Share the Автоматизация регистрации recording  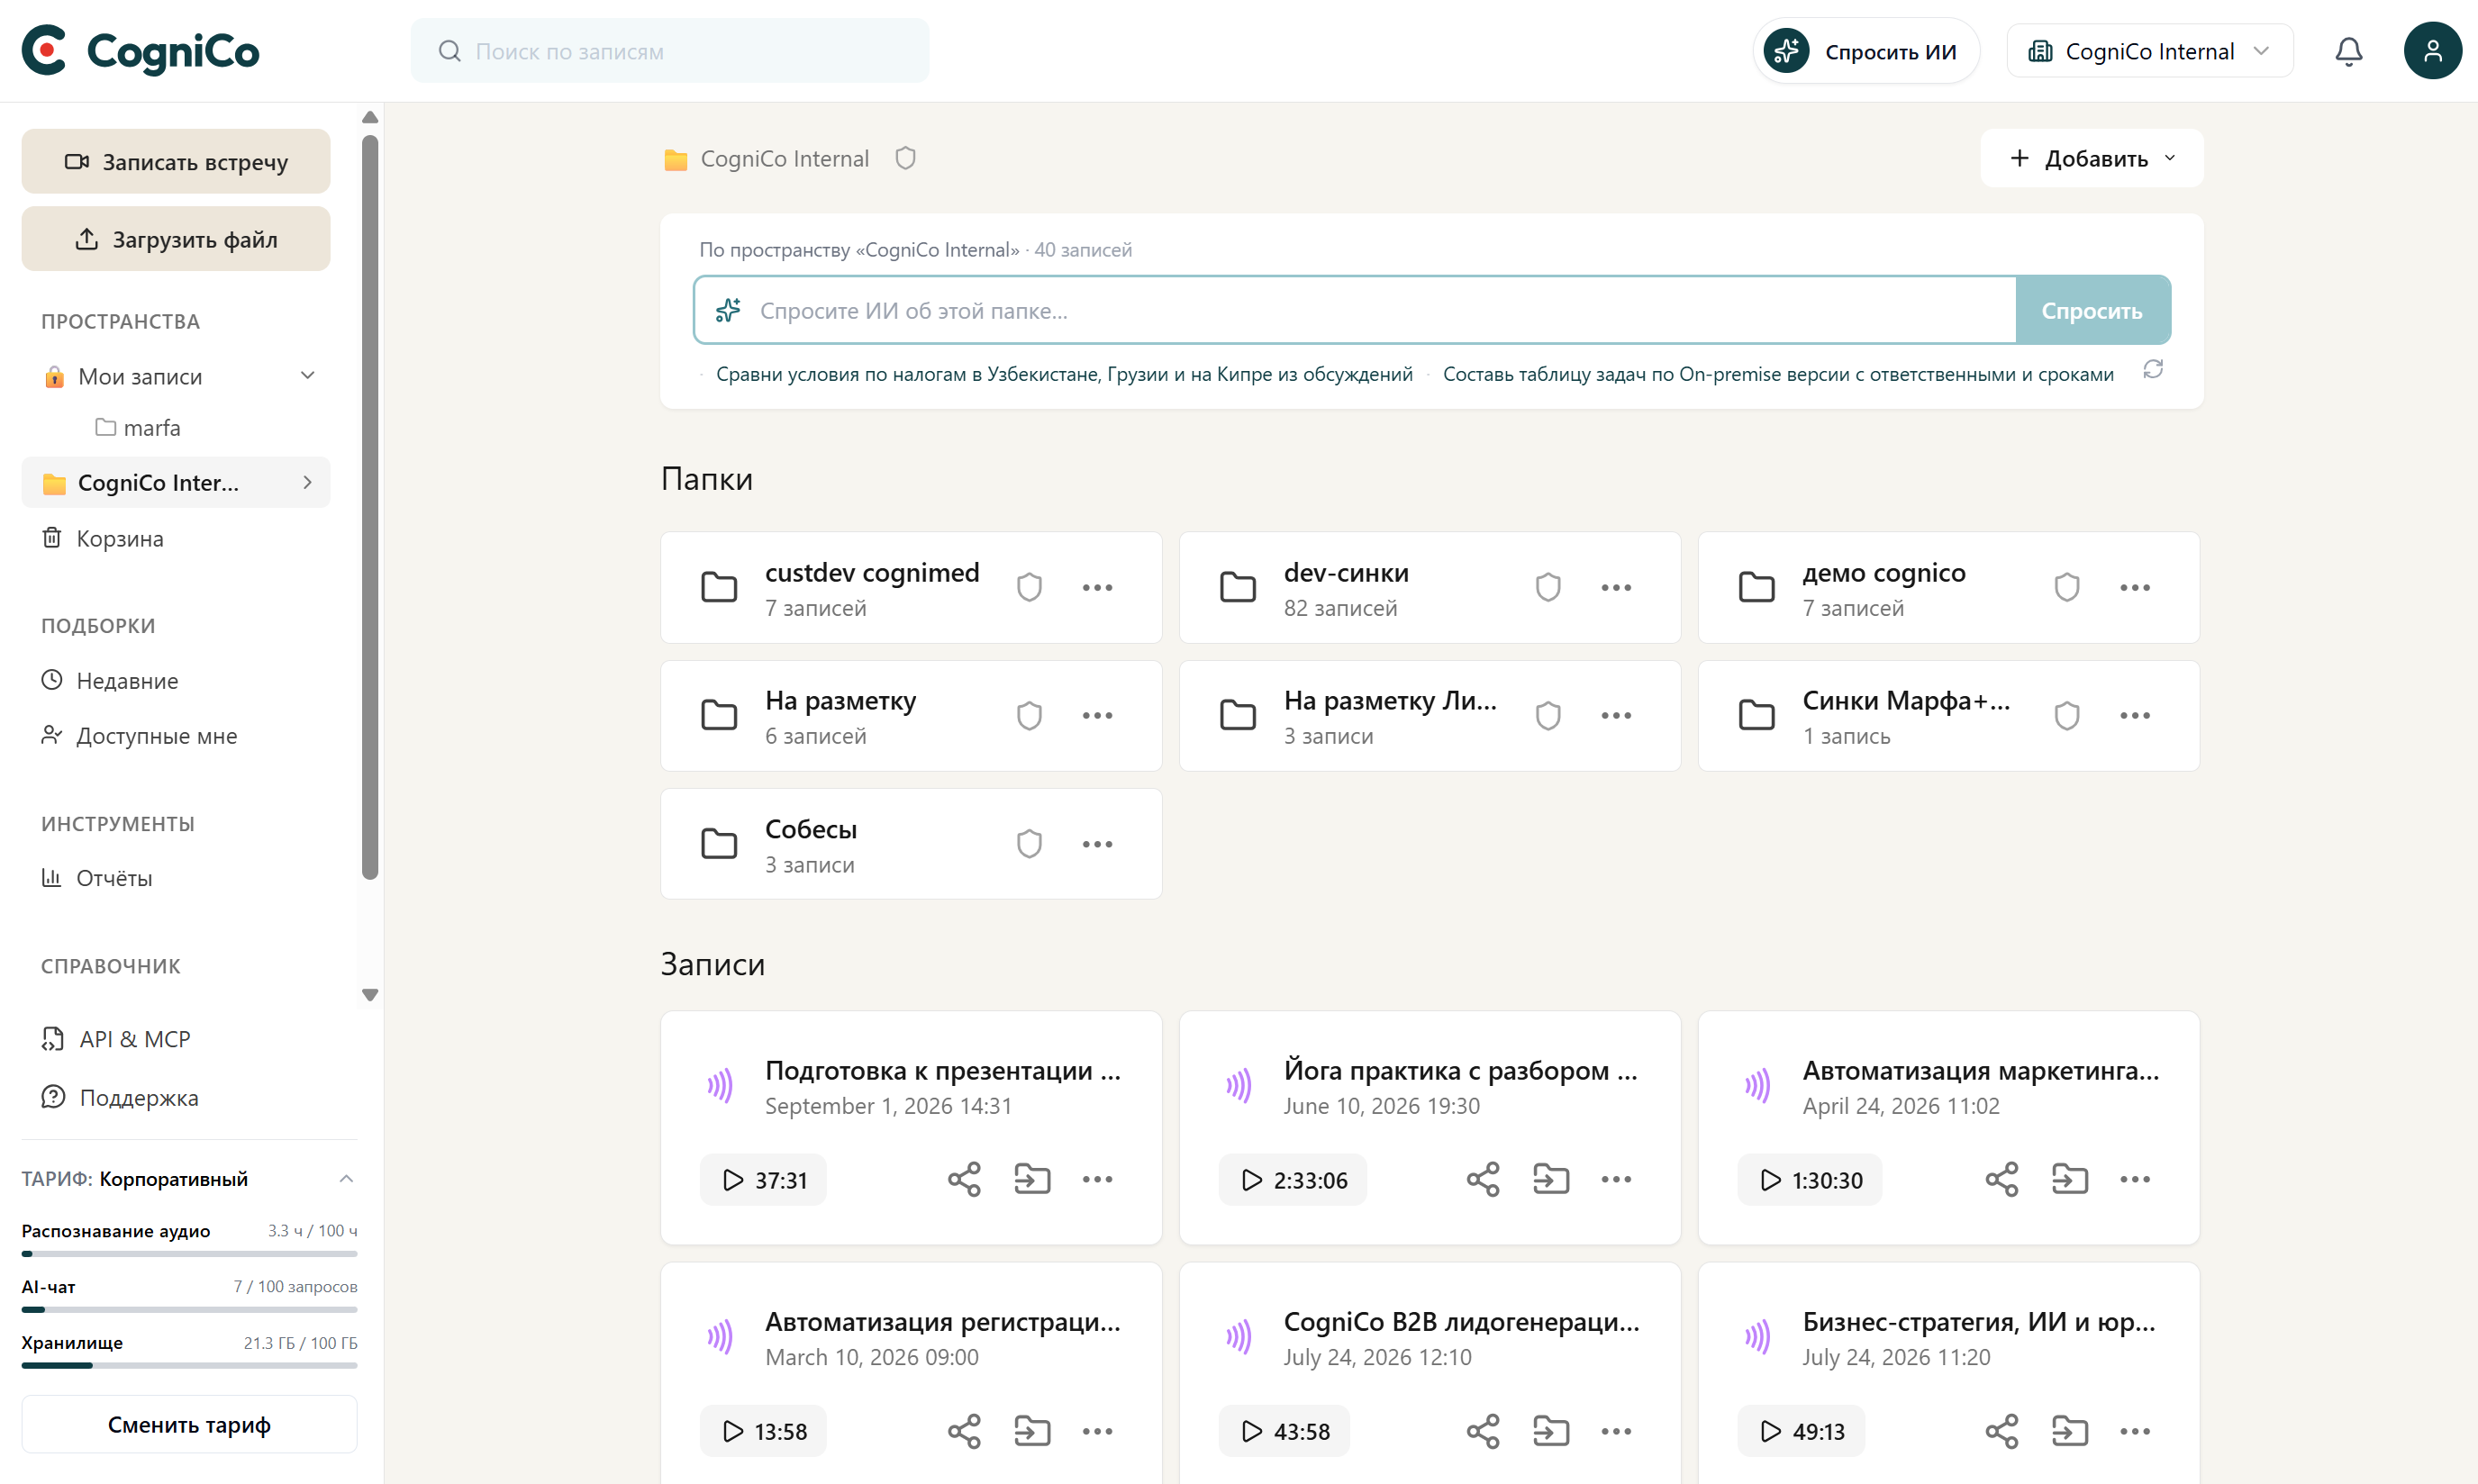(x=964, y=1431)
